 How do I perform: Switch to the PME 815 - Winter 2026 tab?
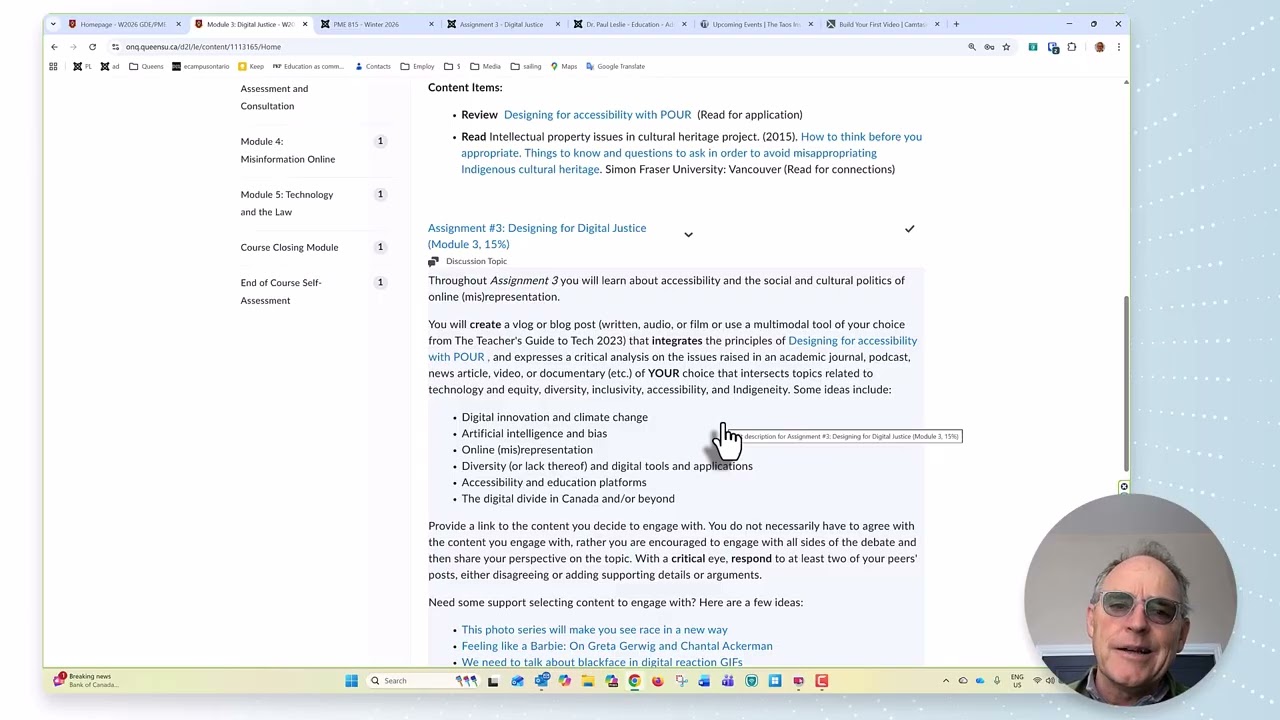(376, 24)
